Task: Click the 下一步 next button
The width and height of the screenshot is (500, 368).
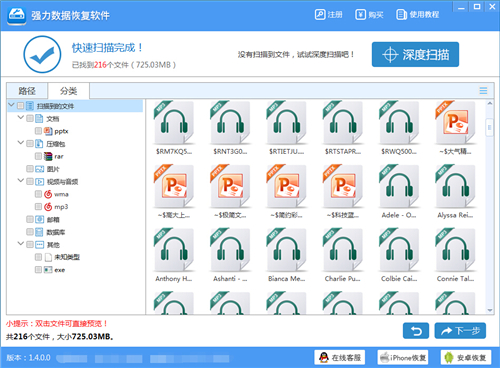Action: [460, 331]
